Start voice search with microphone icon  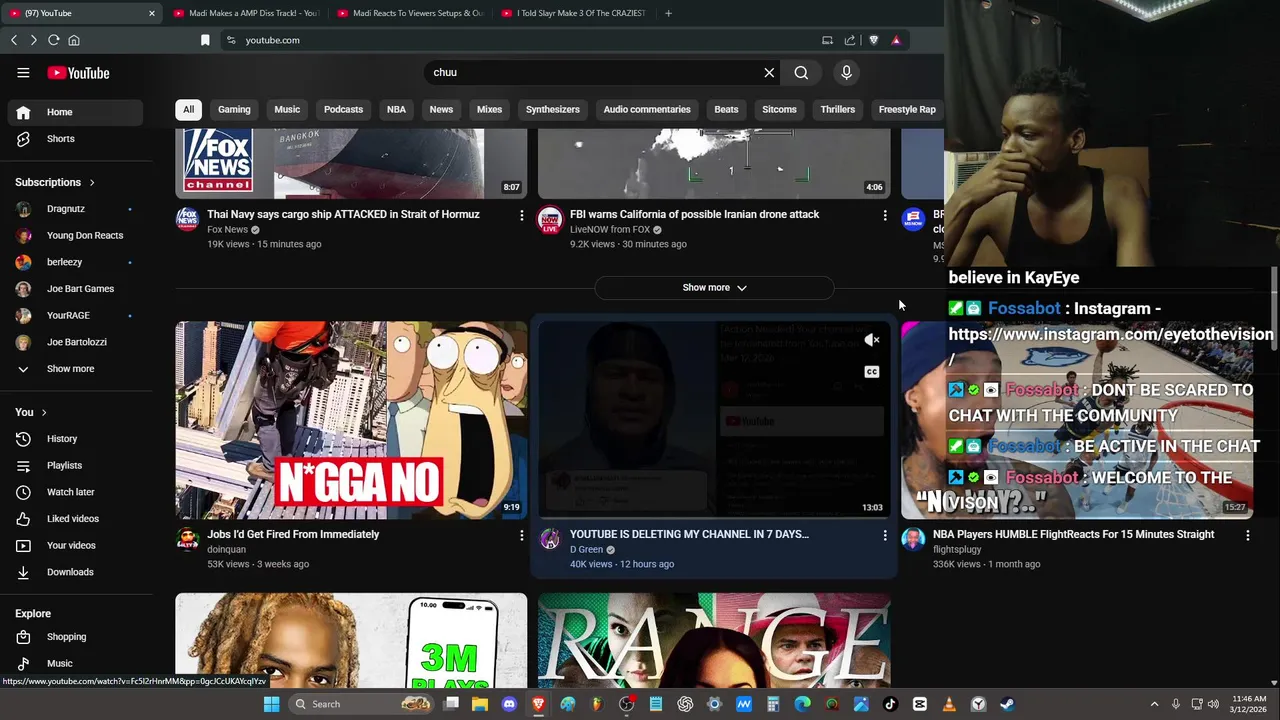846,73
